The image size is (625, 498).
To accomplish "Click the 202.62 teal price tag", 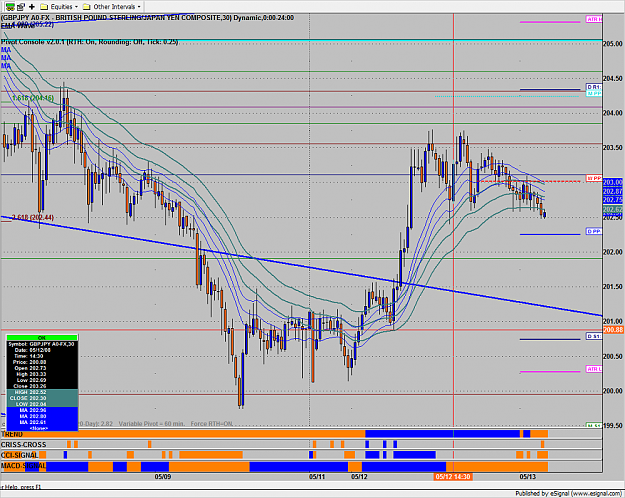I will 613,209.
